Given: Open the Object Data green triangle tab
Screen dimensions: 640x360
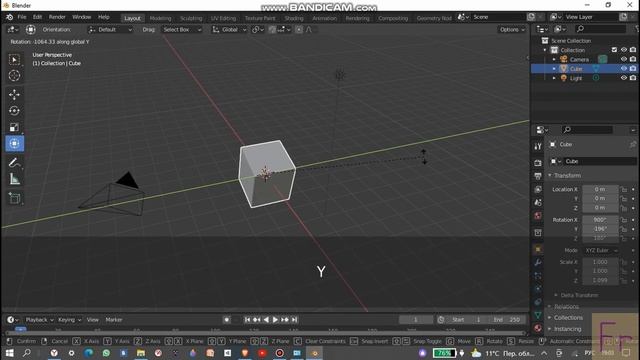Looking at the screenshot, I should coord(538,315).
